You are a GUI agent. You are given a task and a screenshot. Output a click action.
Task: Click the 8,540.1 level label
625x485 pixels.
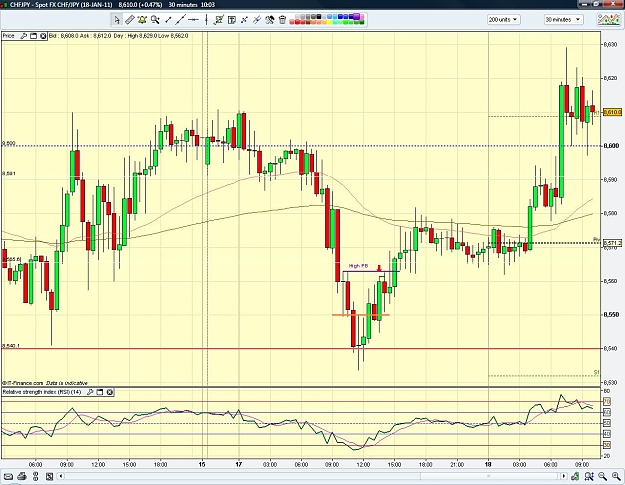pos(11,346)
